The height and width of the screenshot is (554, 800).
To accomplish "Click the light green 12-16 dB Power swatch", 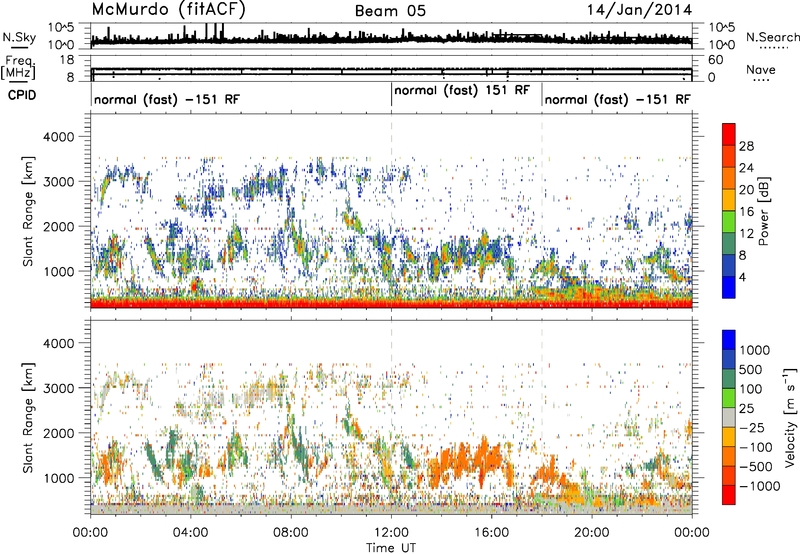I will click(729, 221).
